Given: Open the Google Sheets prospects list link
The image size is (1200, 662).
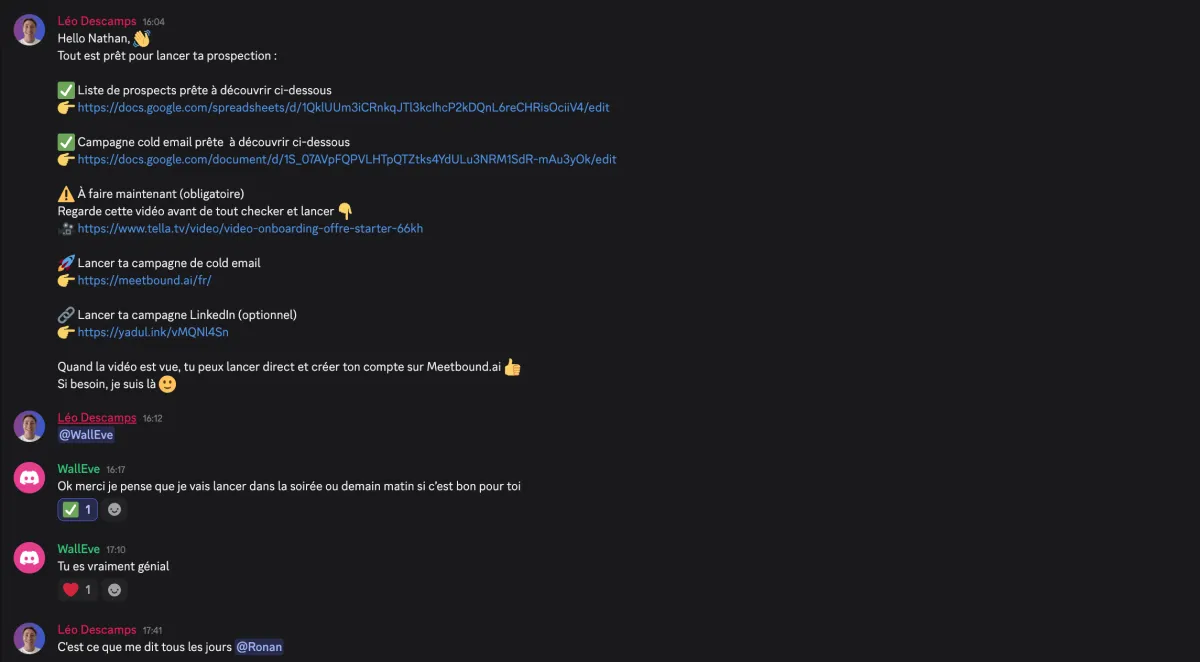Looking at the screenshot, I should [x=343, y=107].
